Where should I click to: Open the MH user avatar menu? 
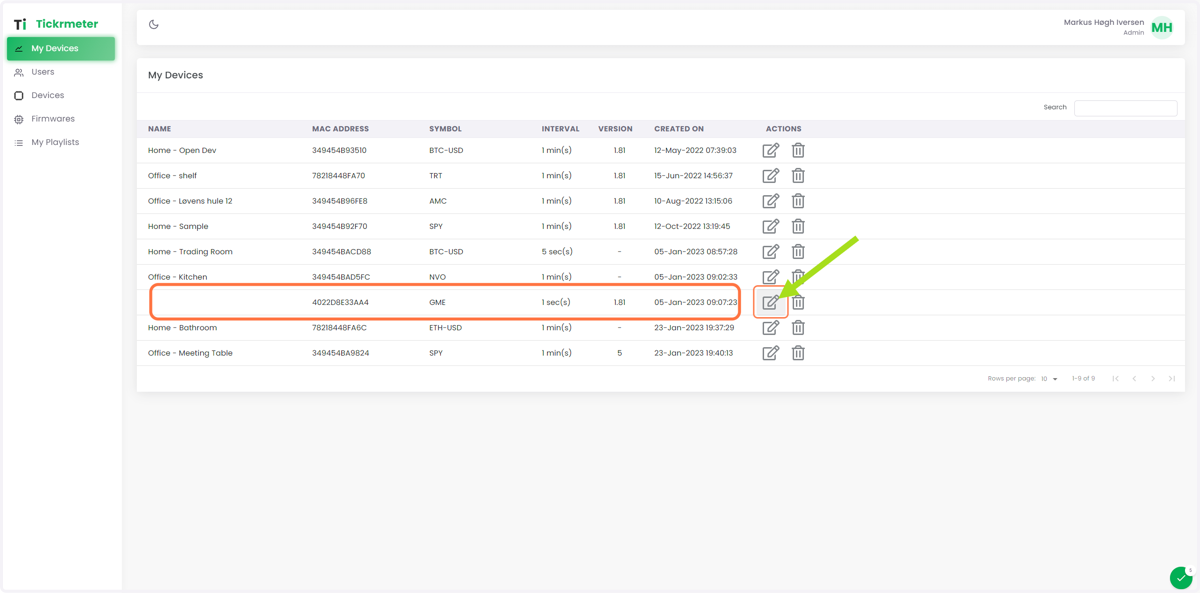(x=1162, y=28)
